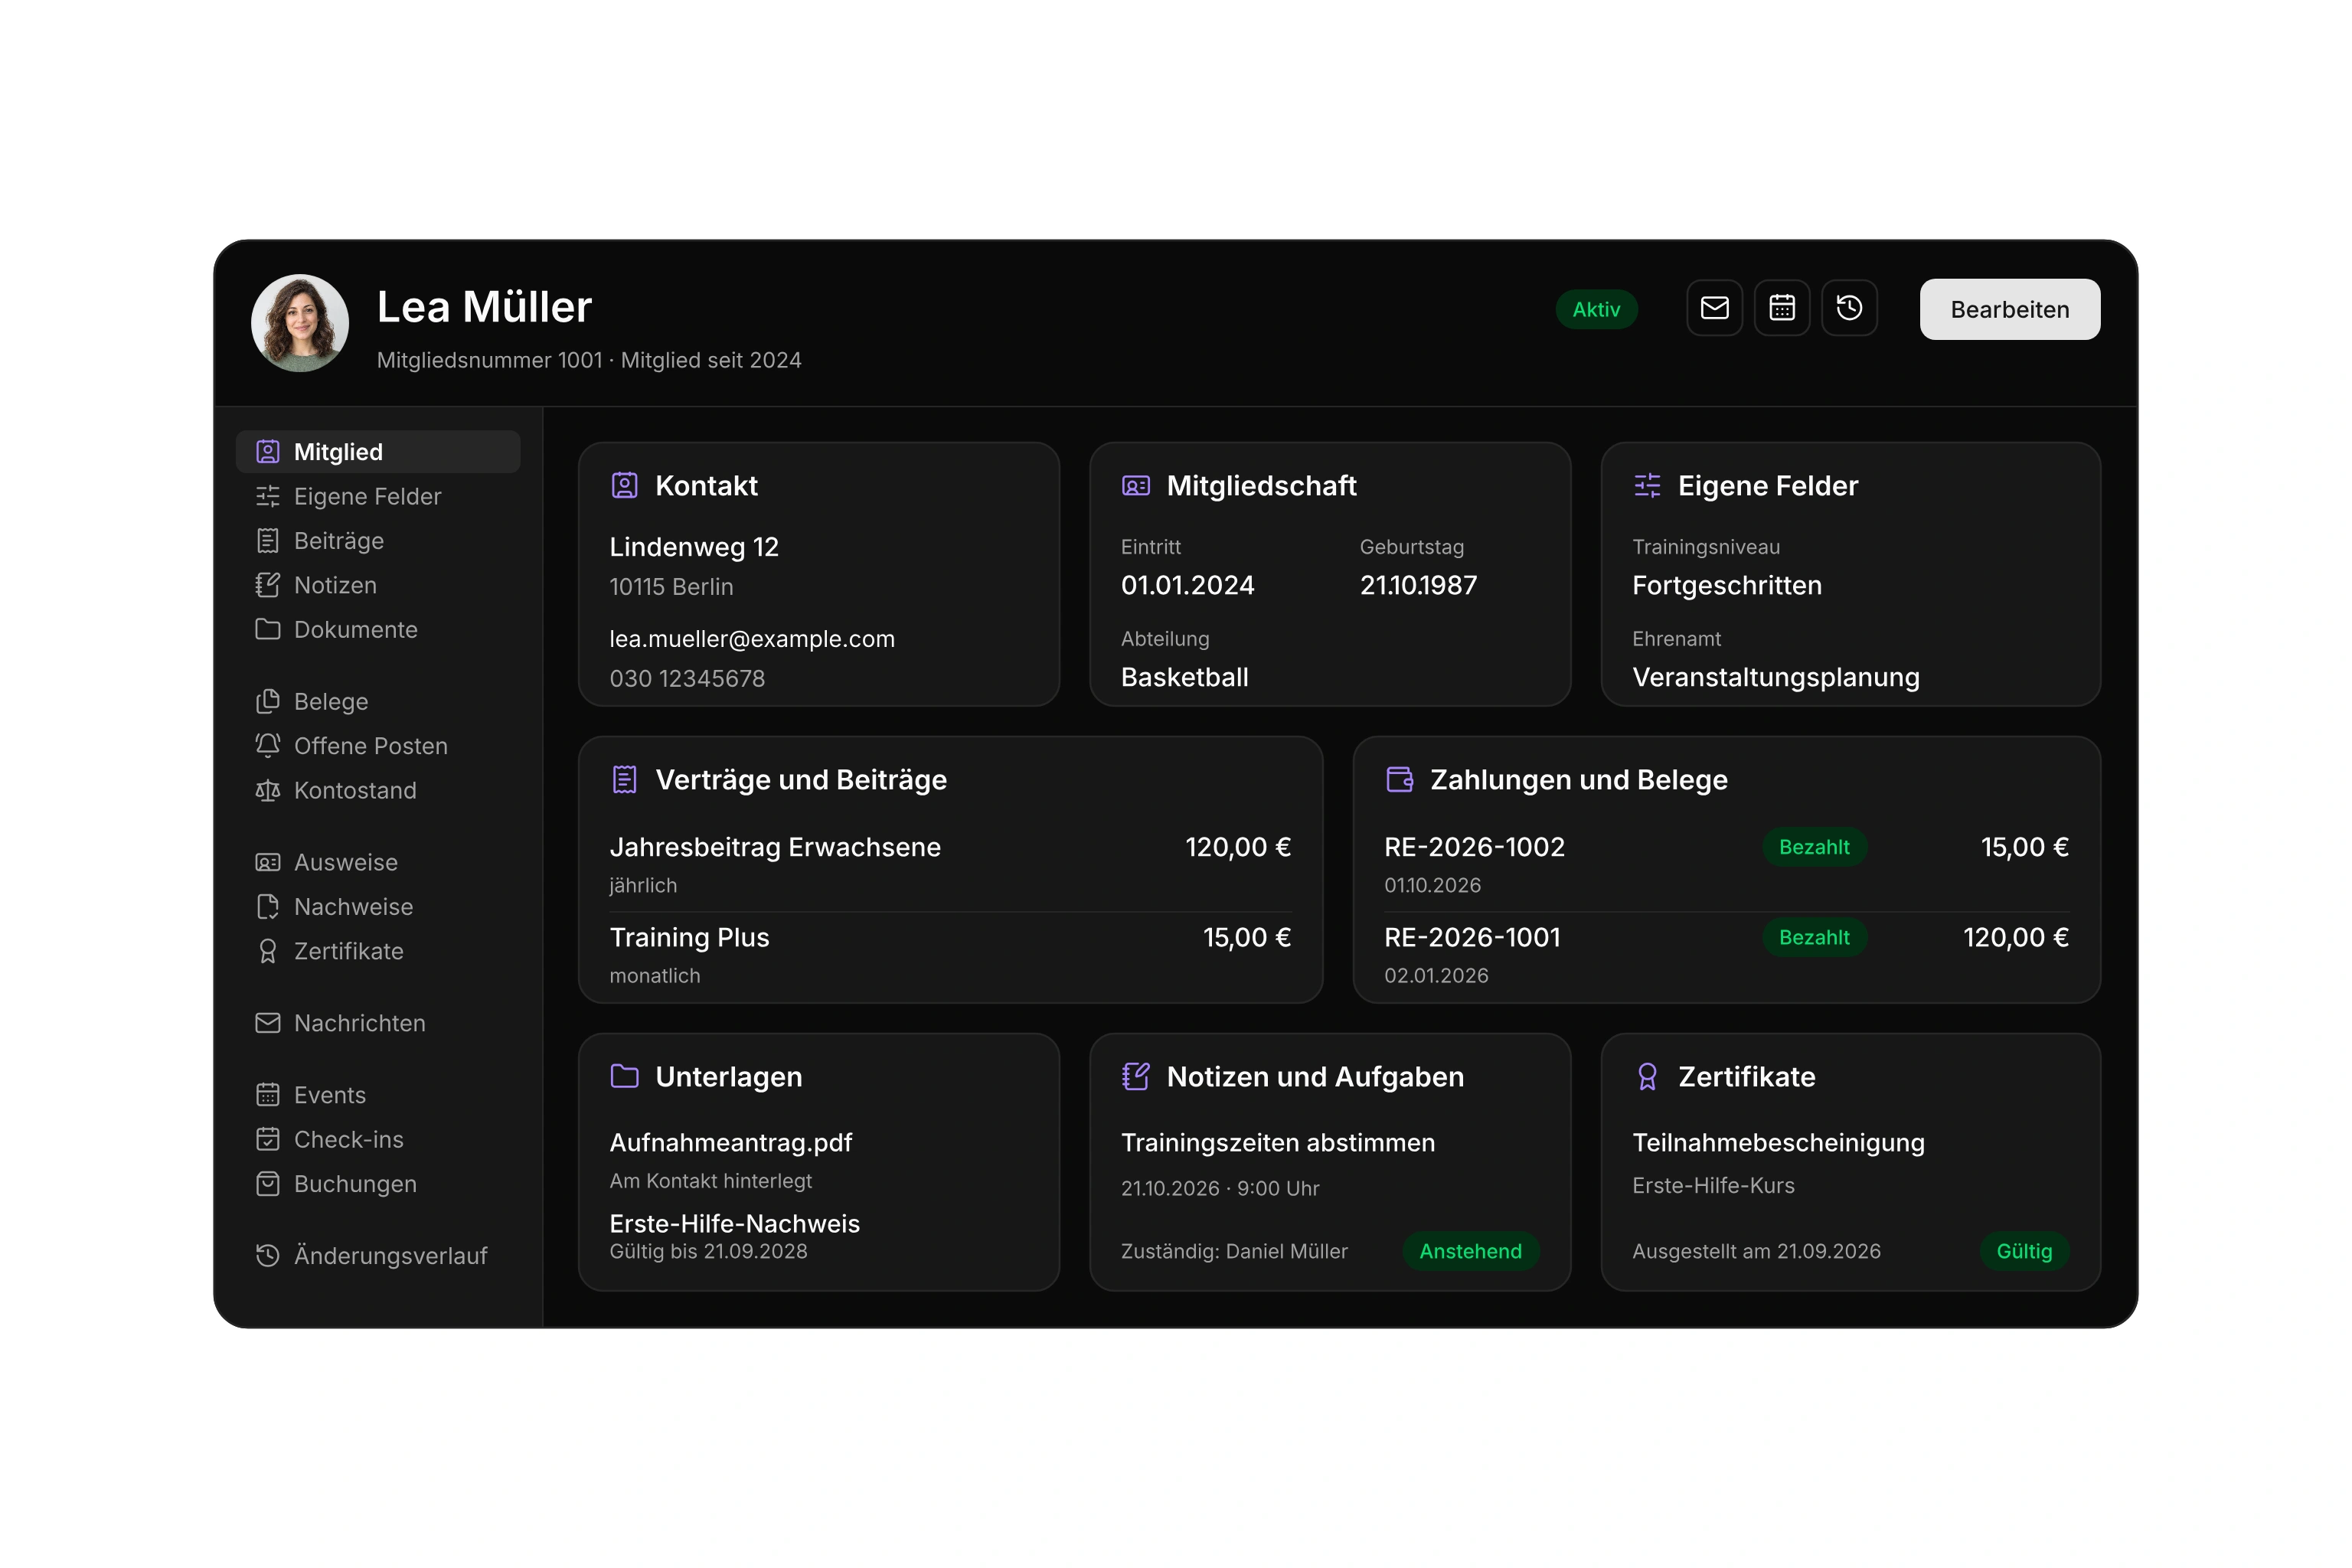The width and height of the screenshot is (2352, 1568).
Task: Click the Offene Posten bell icon
Action: 267,745
